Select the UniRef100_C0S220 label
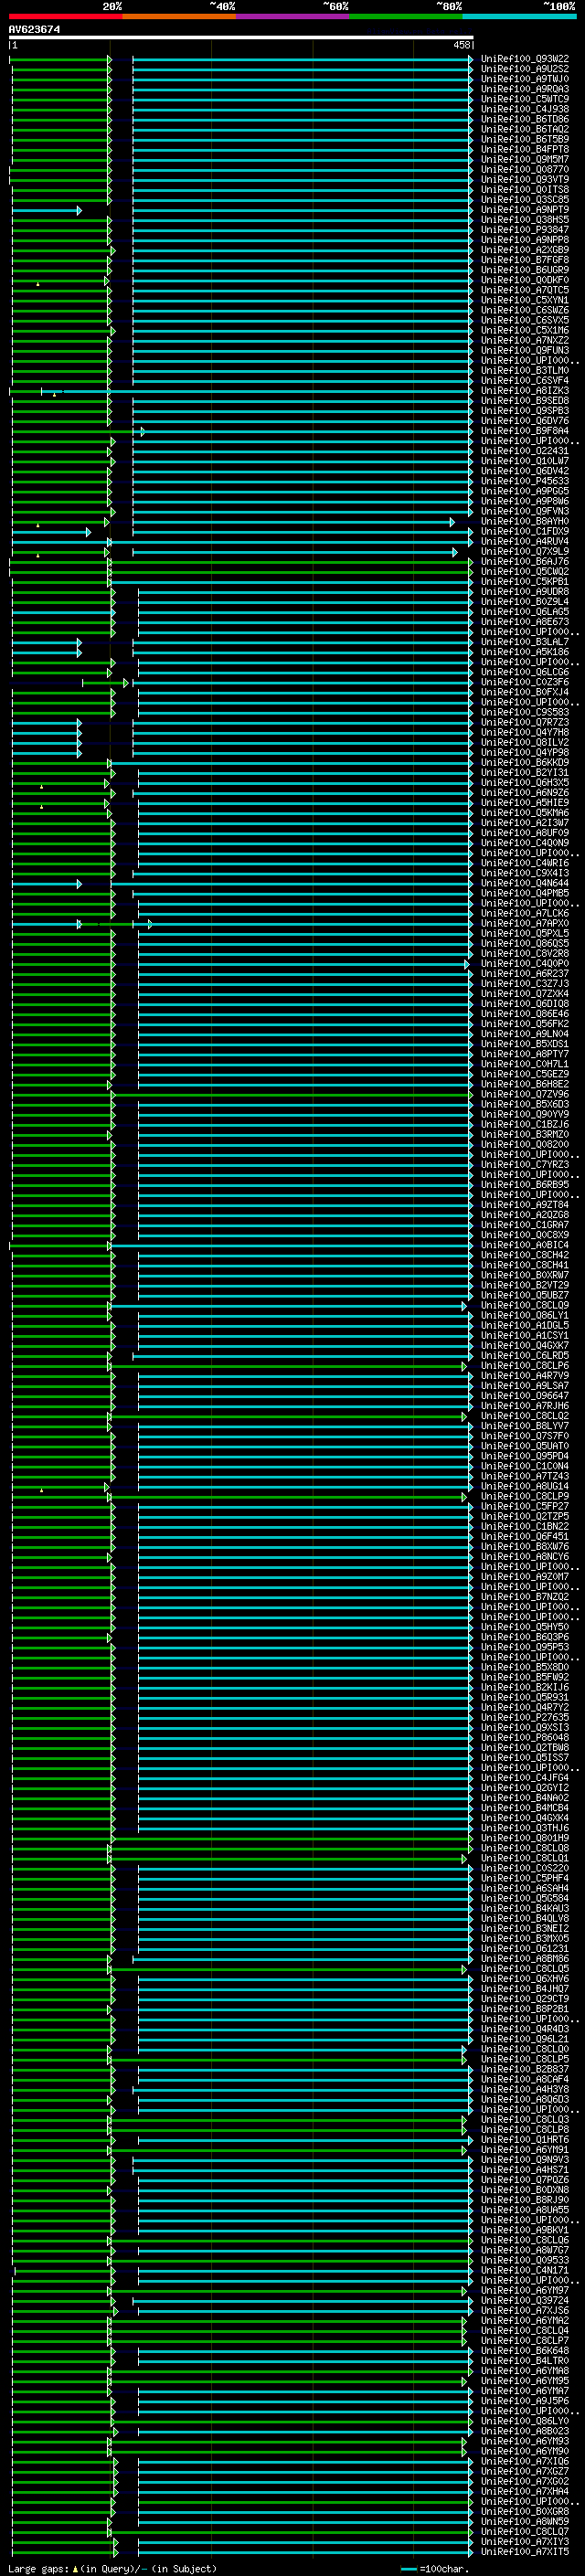Image resolution: width=585 pixels, height=2576 pixels. coord(525,1869)
